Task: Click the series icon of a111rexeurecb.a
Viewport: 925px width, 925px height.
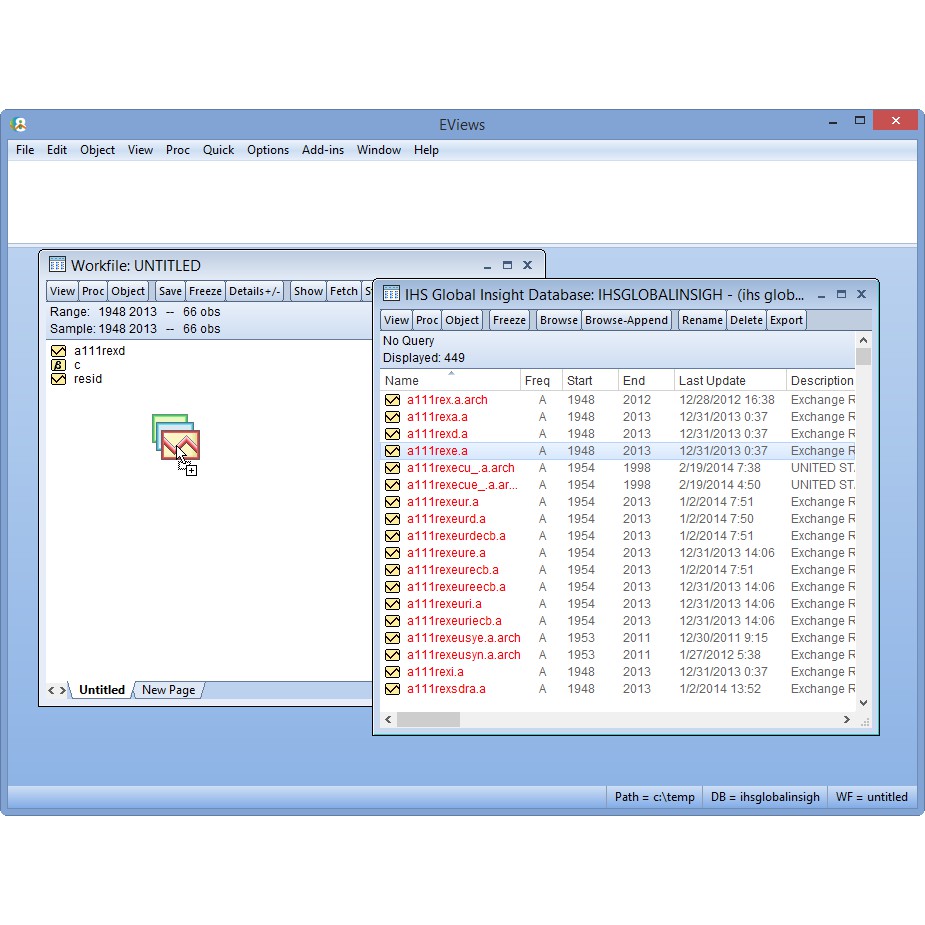Action: (392, 570)
